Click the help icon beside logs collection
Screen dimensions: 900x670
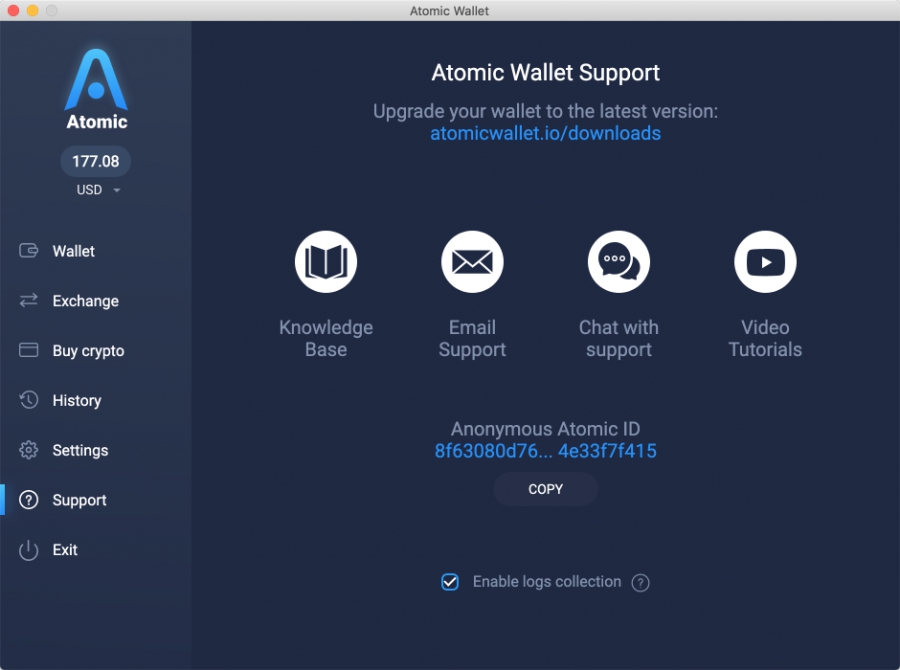pos(641,583)
